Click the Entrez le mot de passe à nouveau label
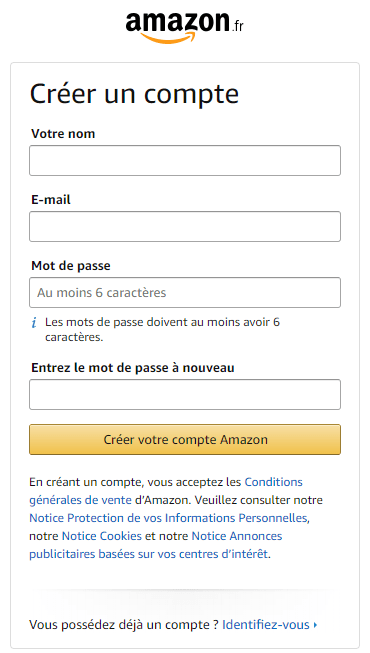The width and height of the screenshot is (370, 653). 132,368
